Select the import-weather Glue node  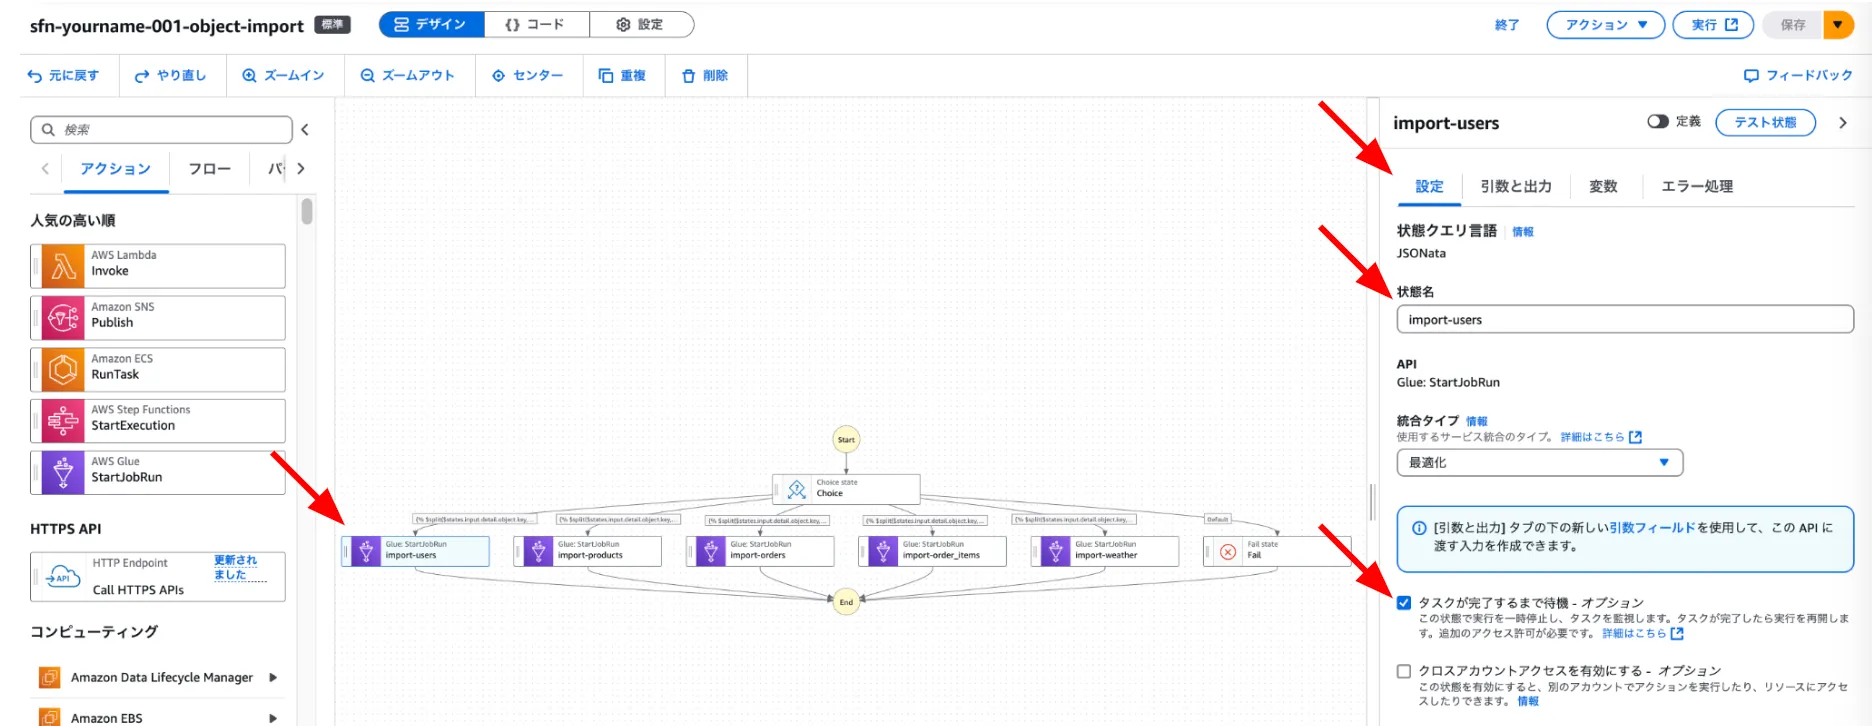tap(1105, 551)
